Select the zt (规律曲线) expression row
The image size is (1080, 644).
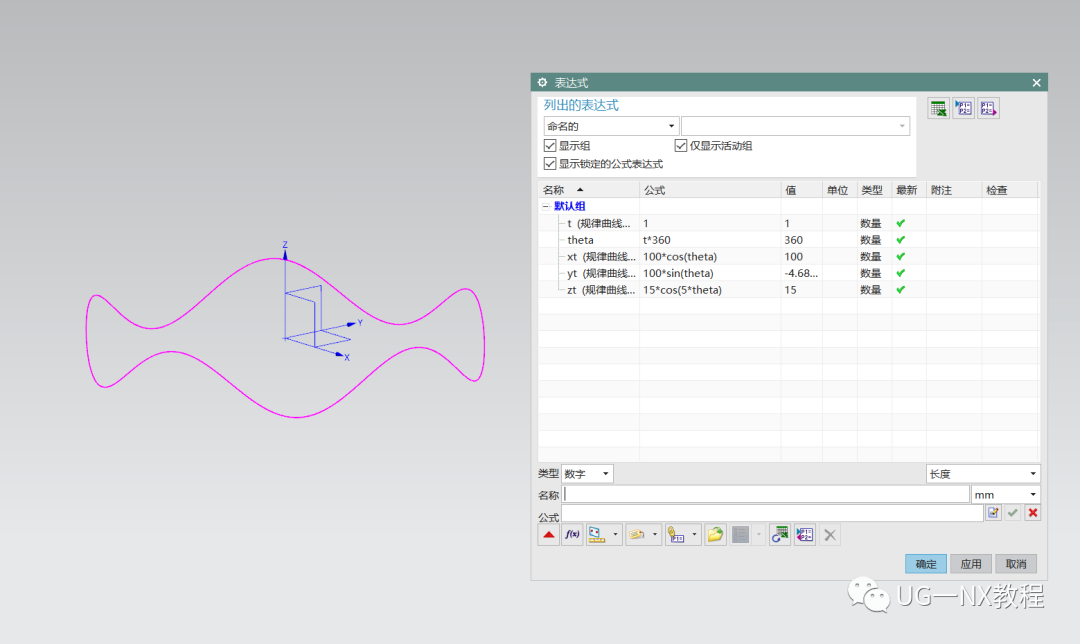789,290
